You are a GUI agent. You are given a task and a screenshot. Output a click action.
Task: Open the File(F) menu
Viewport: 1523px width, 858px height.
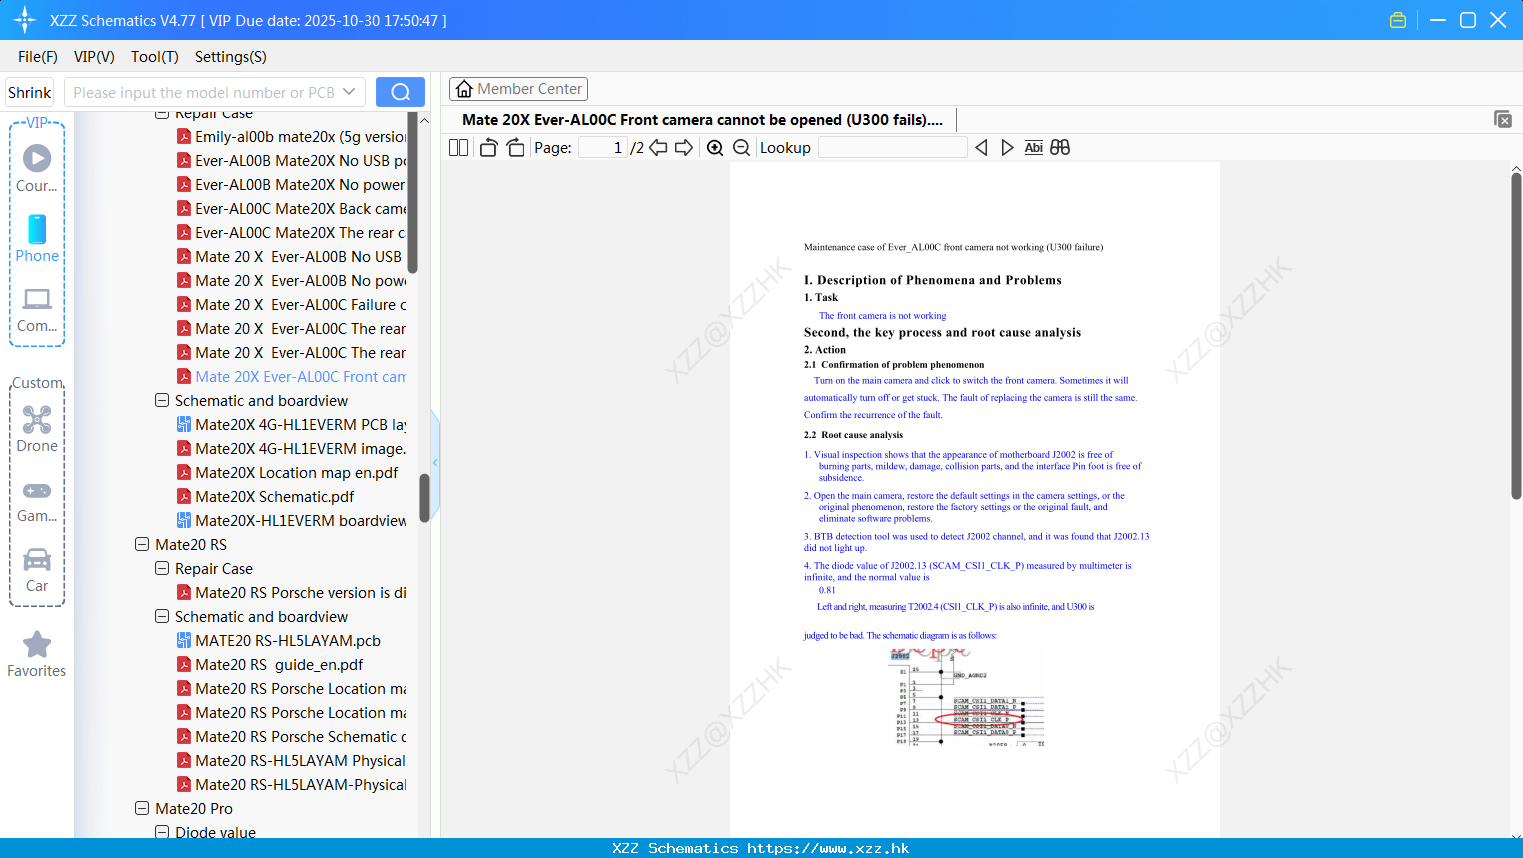38,57
